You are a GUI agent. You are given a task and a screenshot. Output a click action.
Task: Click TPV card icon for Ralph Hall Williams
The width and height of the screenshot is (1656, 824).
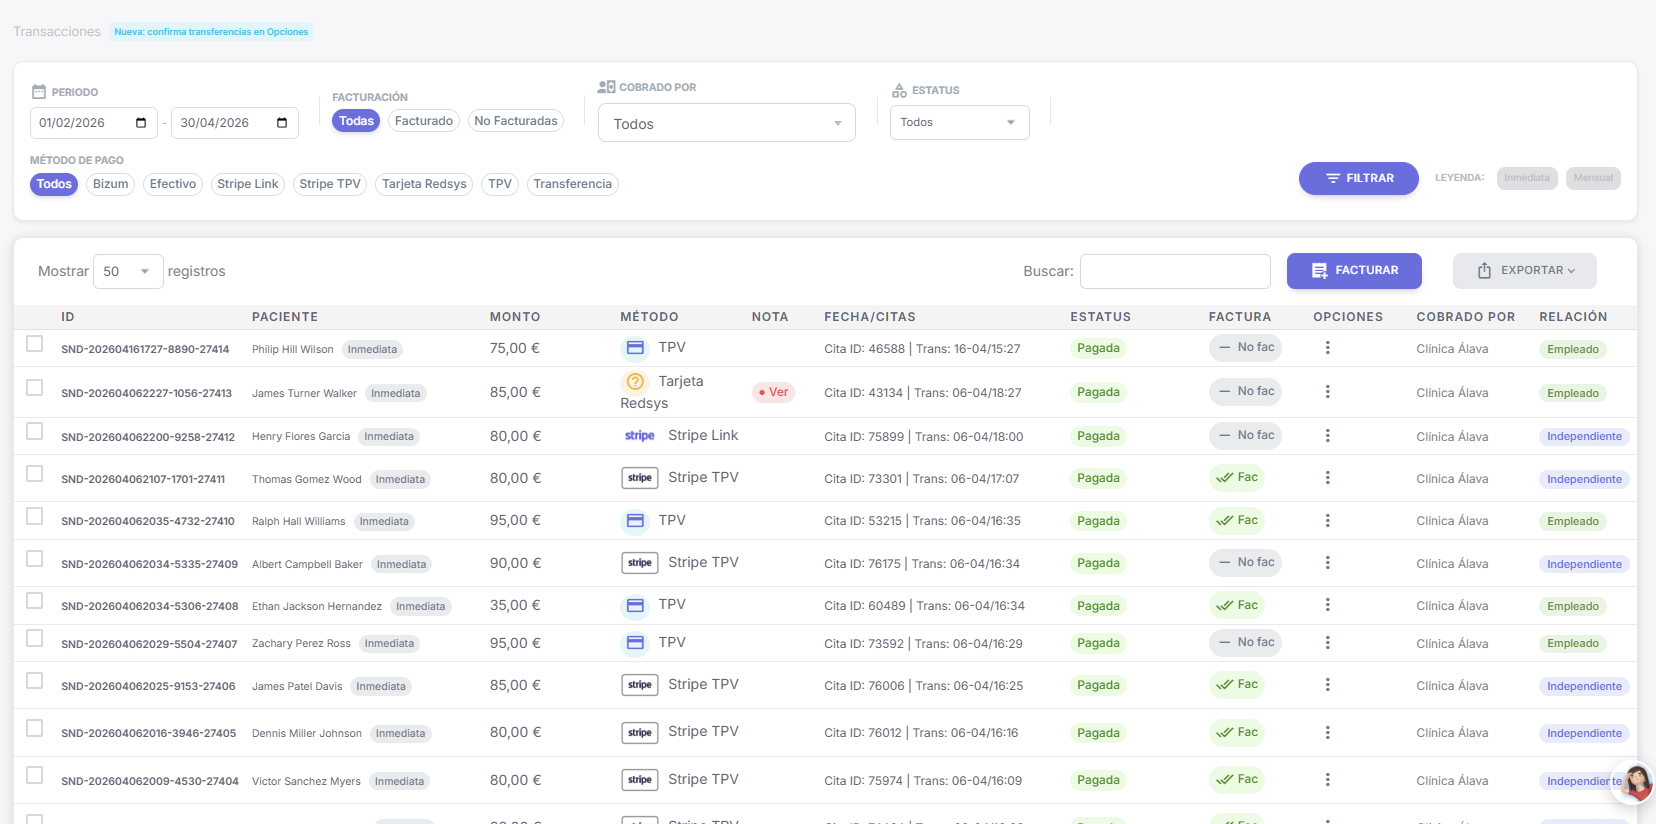pos(635,521)
